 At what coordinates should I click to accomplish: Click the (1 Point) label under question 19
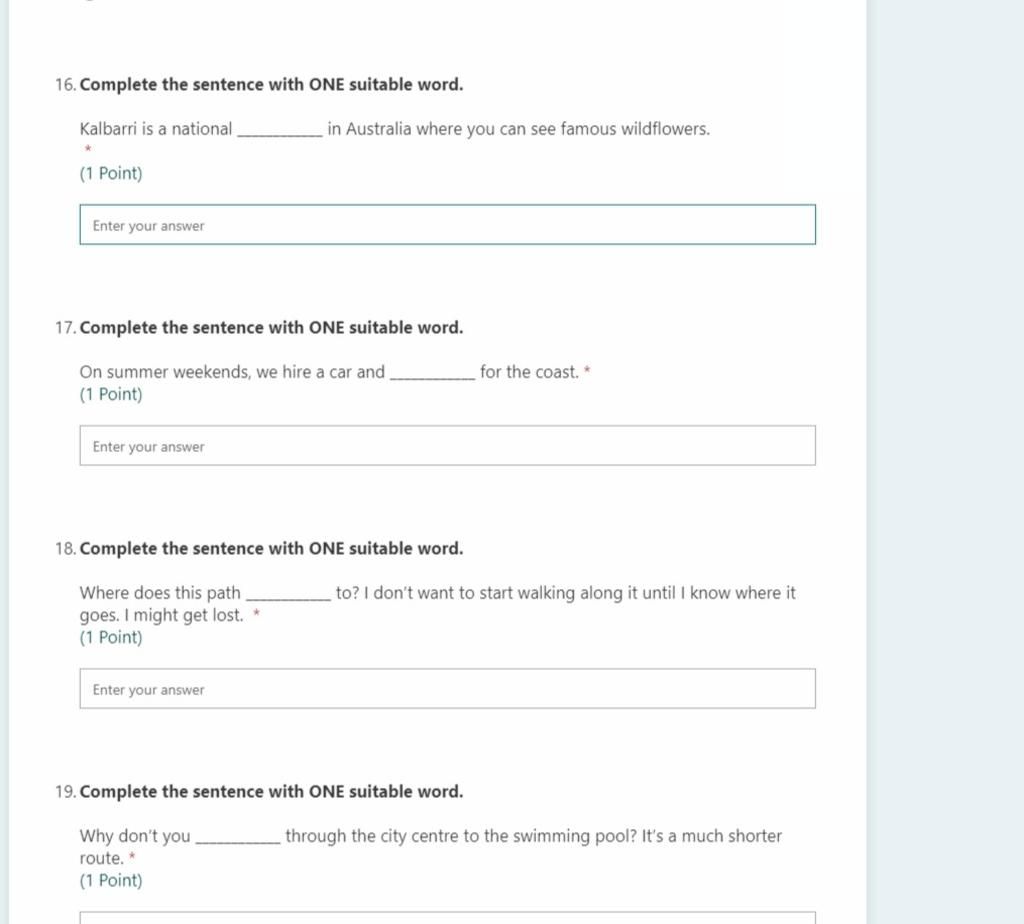(111, 880)
